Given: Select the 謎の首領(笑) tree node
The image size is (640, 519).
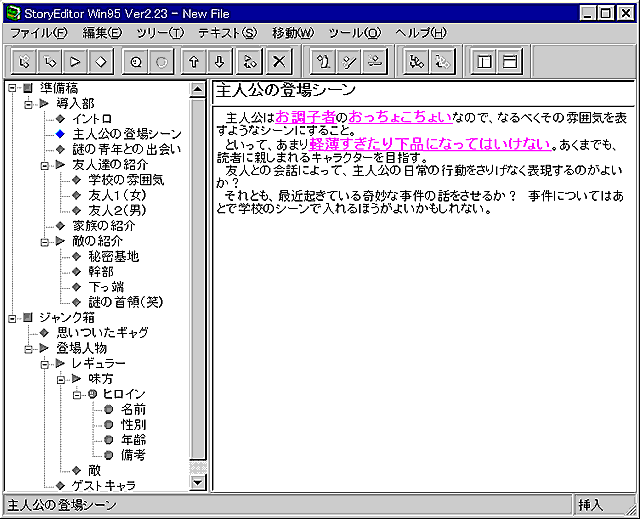Looking at the screenshot, I should click(126, 302).
